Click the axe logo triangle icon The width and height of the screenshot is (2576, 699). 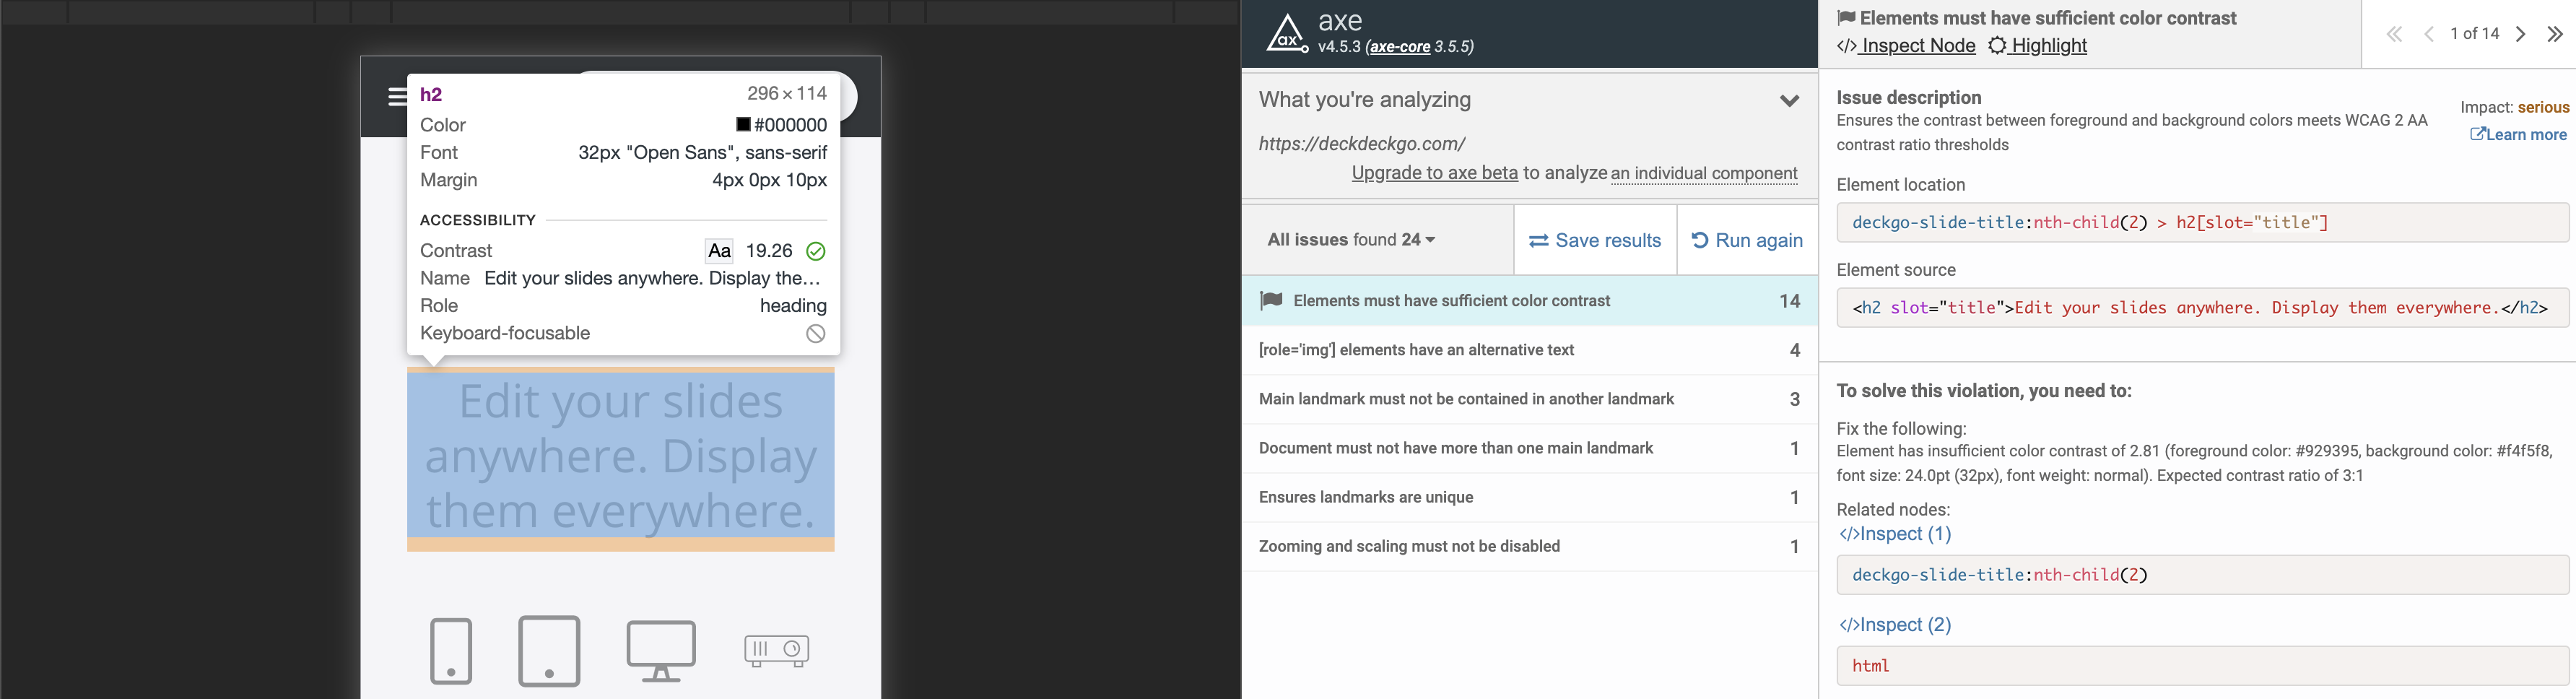(1286, 33)
